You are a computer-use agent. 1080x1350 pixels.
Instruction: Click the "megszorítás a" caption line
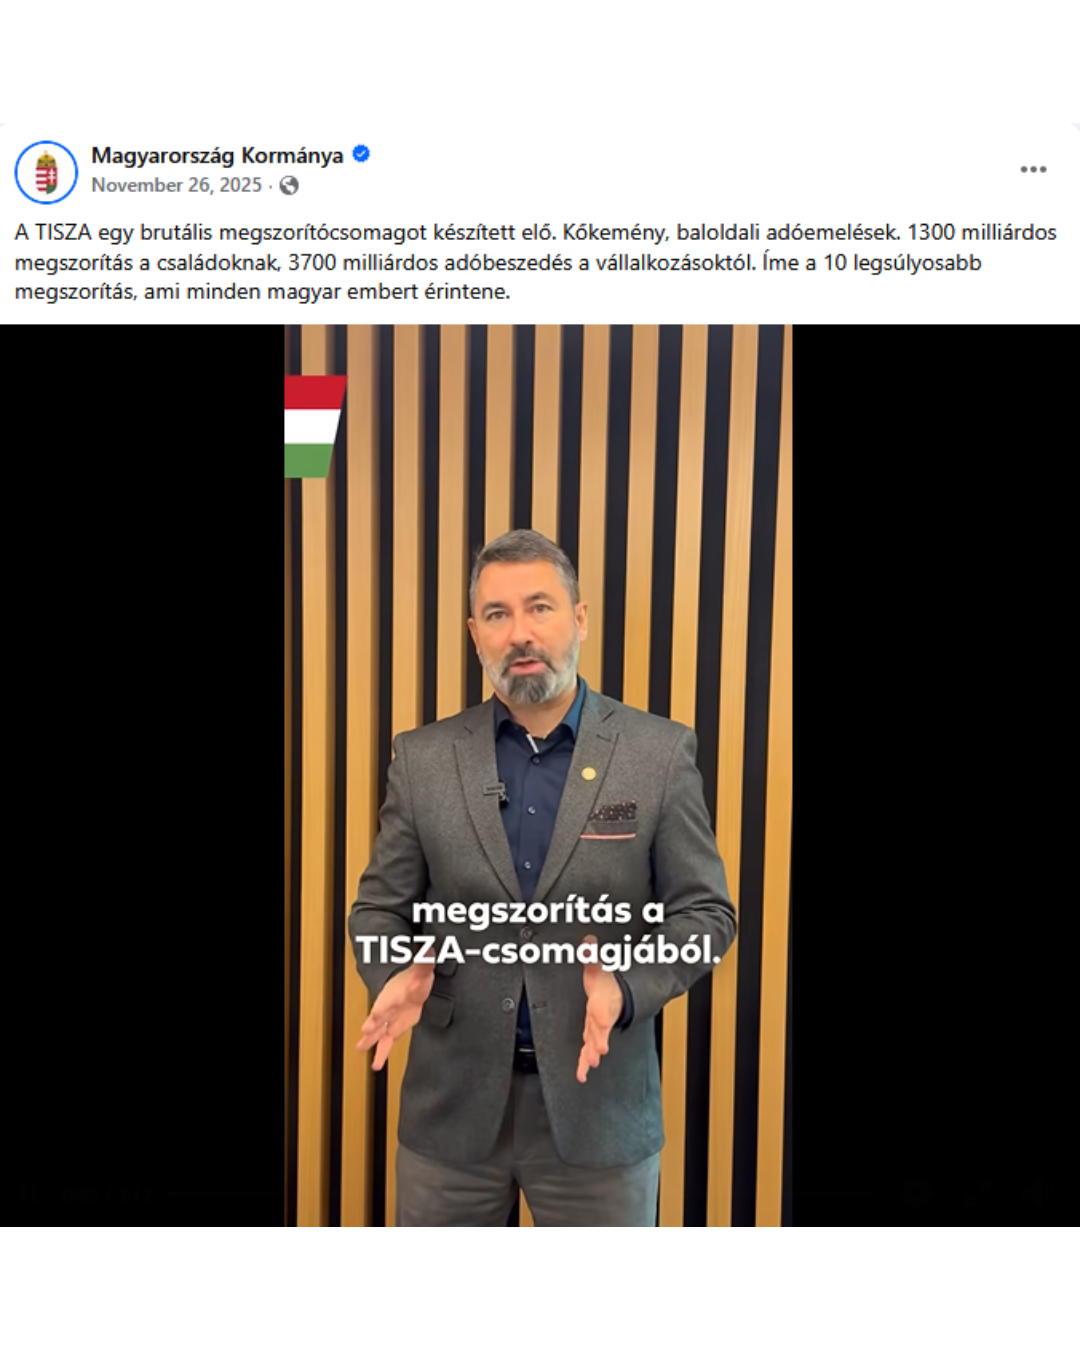point(538,910)
